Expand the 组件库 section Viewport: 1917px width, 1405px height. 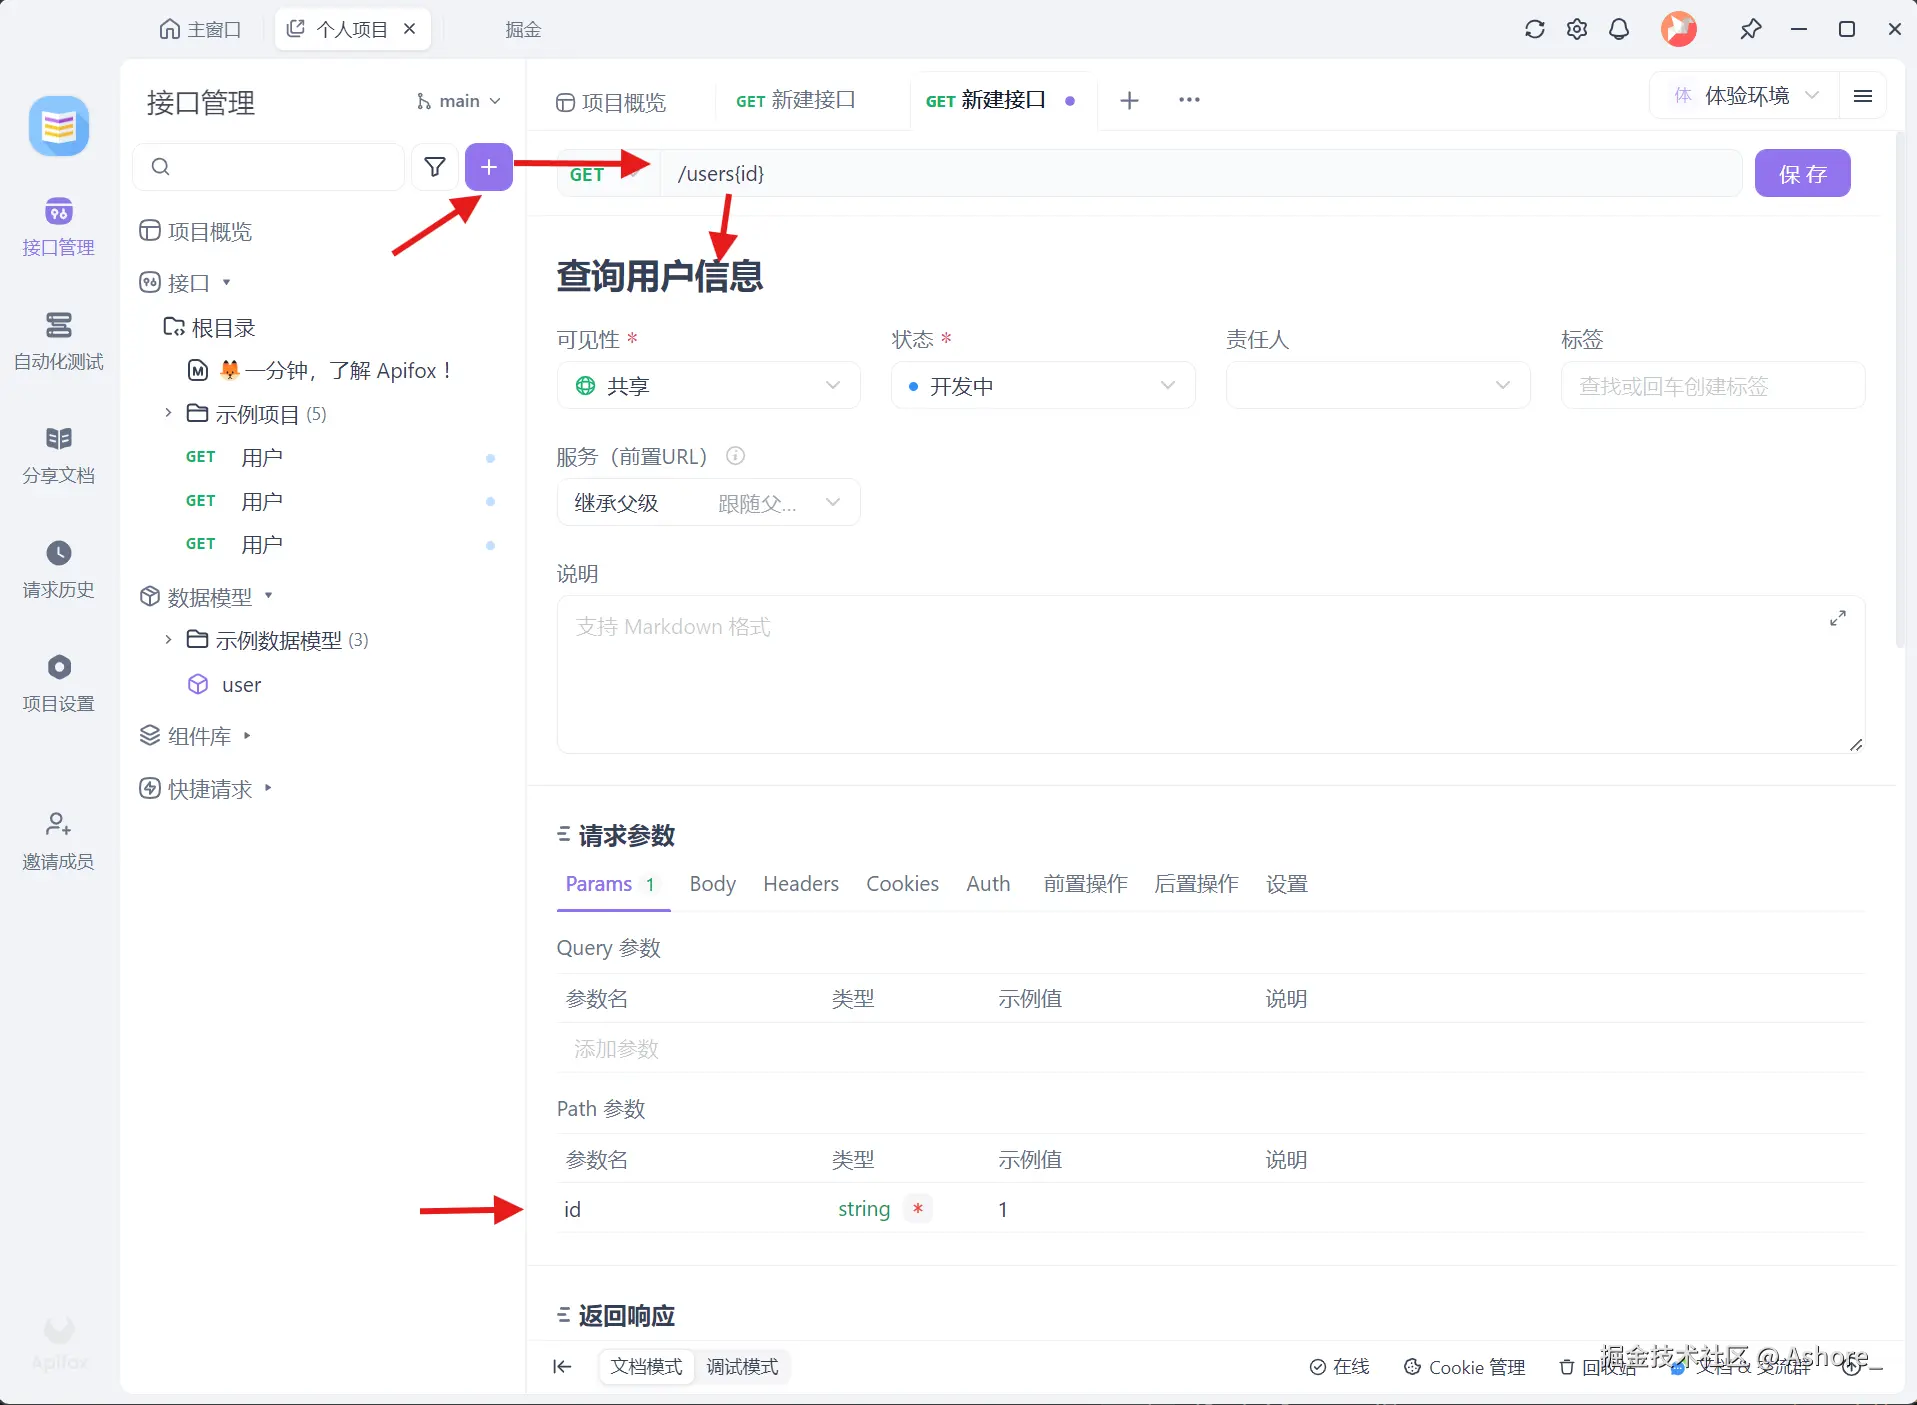247,736
